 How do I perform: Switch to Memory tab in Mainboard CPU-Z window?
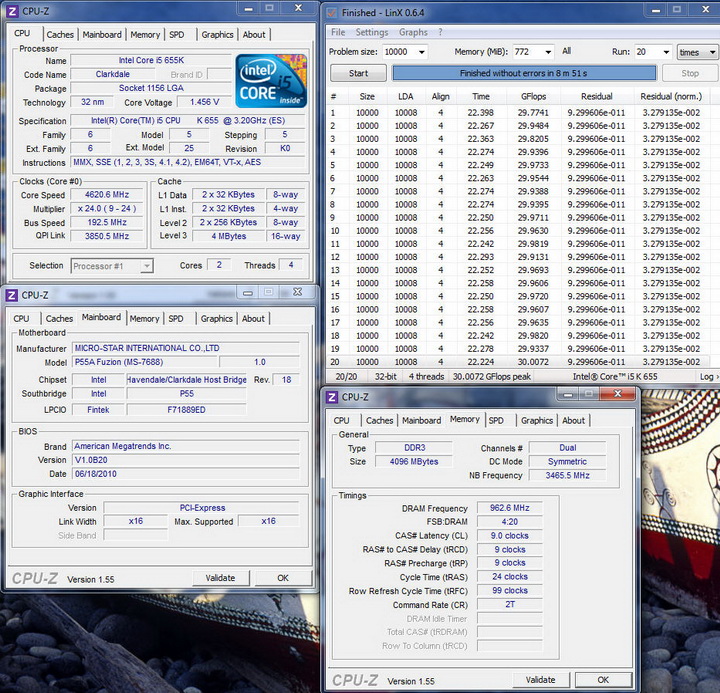pyautogui.click(x=144, y=318)
